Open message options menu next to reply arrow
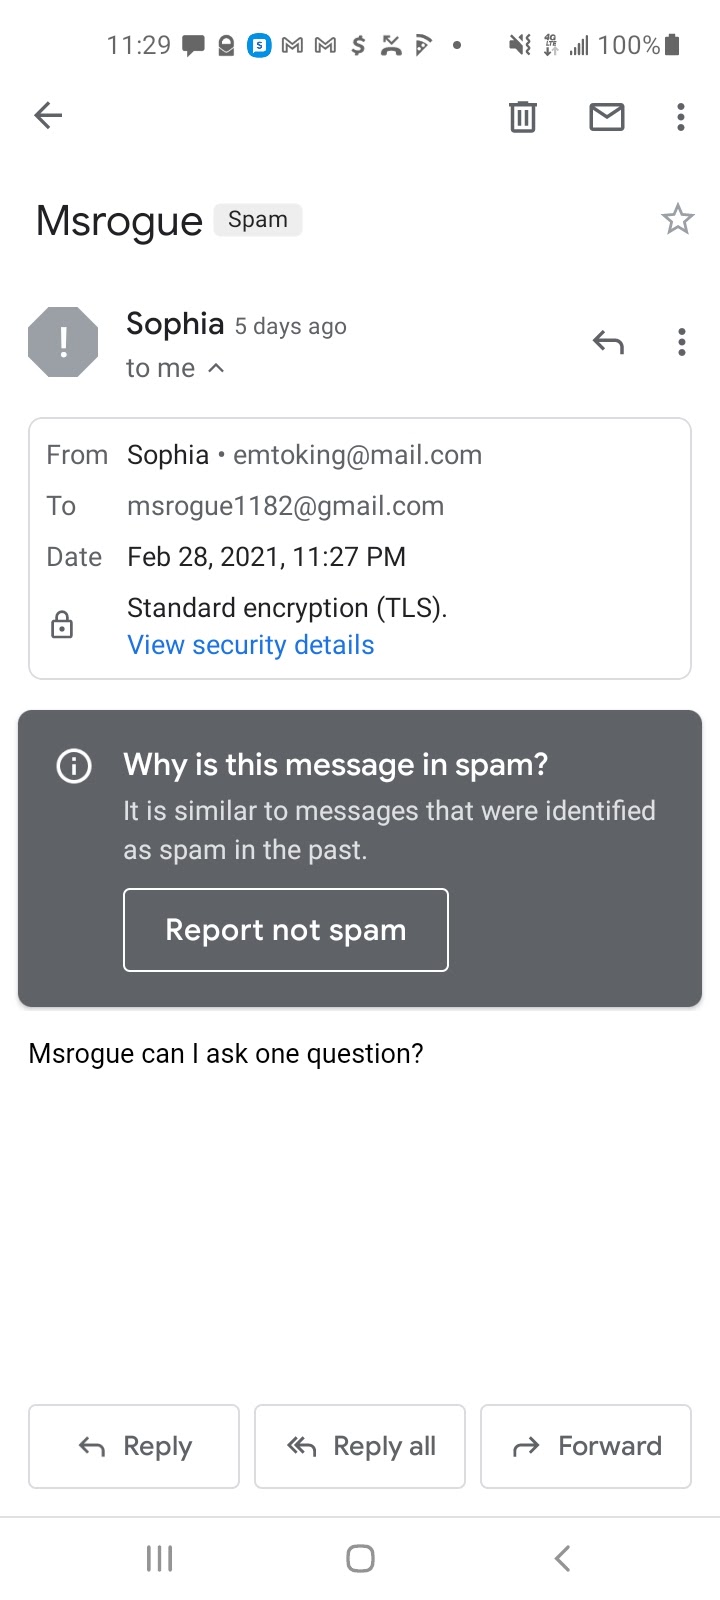Image resolution: width=720 pixels, height=1600 pixels. click(x=681, y=343)
